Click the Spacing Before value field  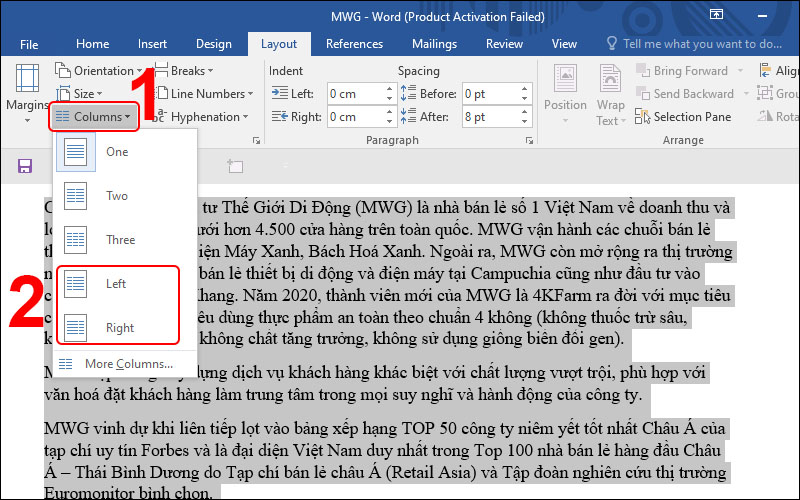[x=490, y=94]
